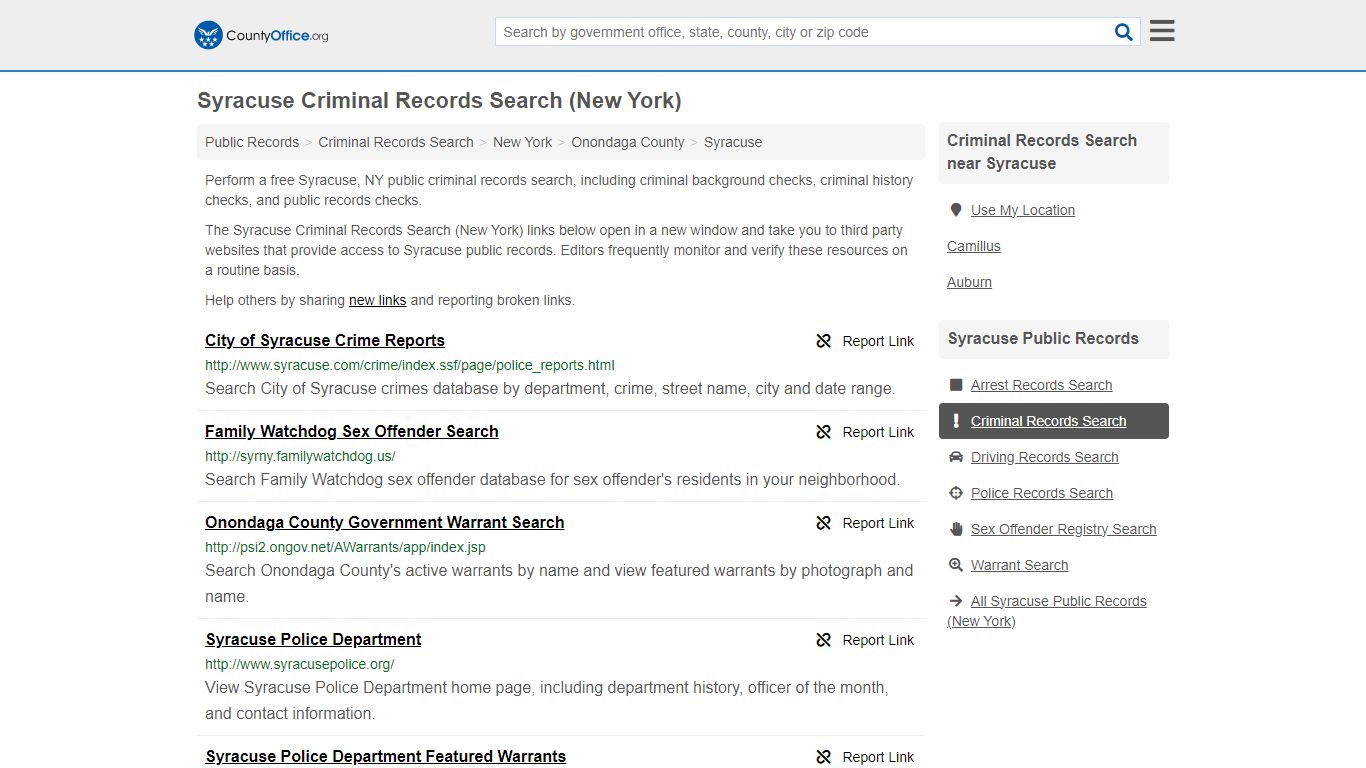Open the hamburger menu

pyautogui.click(x=1162, y=31)
